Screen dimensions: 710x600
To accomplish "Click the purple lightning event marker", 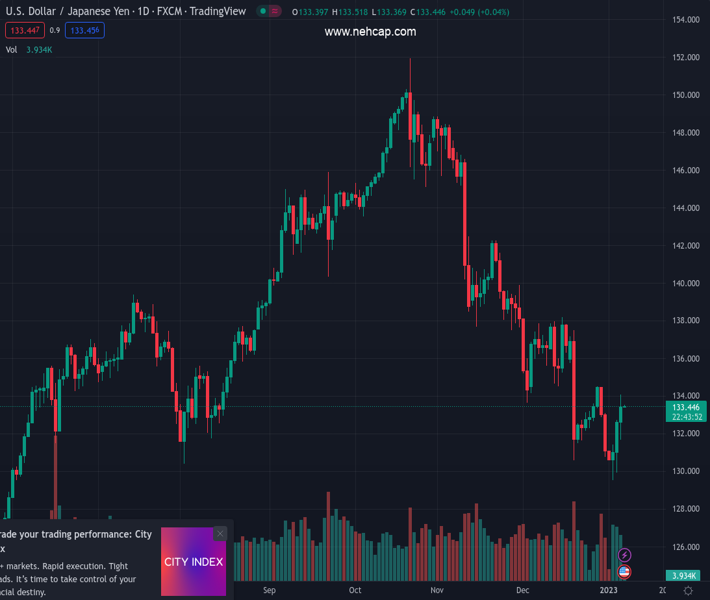I will pos(625,555).
